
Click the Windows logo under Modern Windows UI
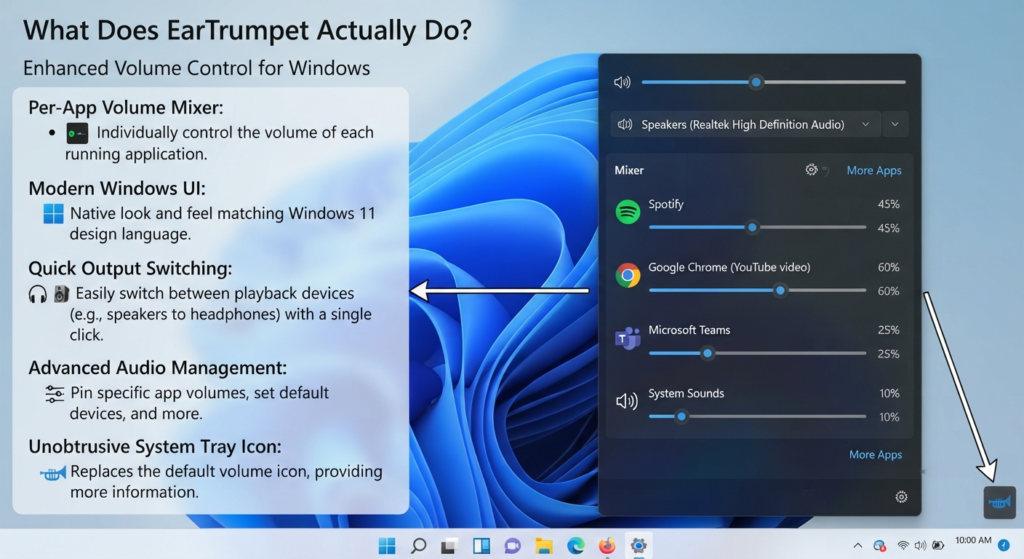pos(54,214)
